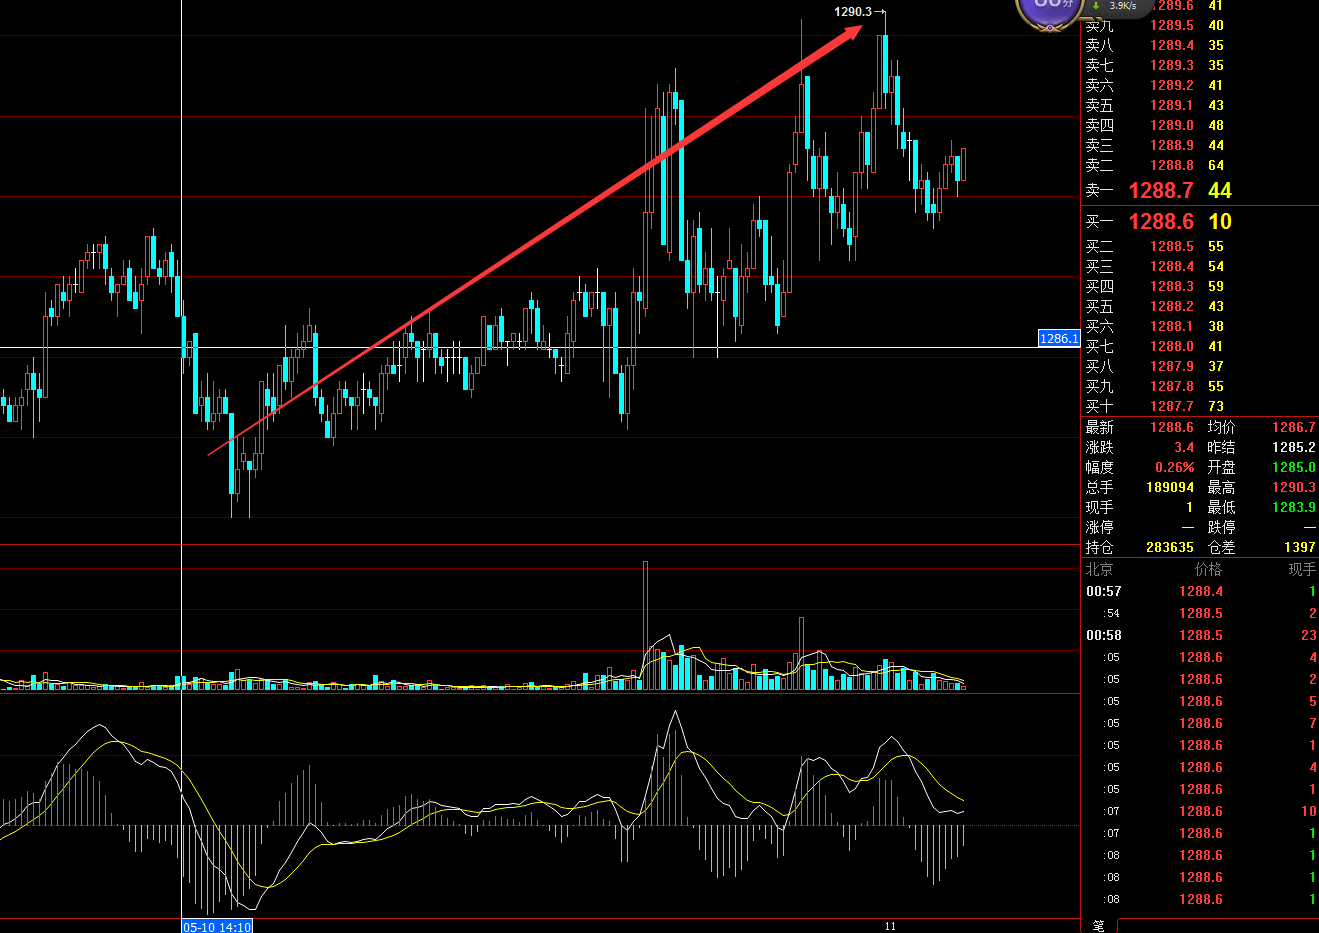Click the 最高 high value 1290.3 in stats

tap(1294, 487)
